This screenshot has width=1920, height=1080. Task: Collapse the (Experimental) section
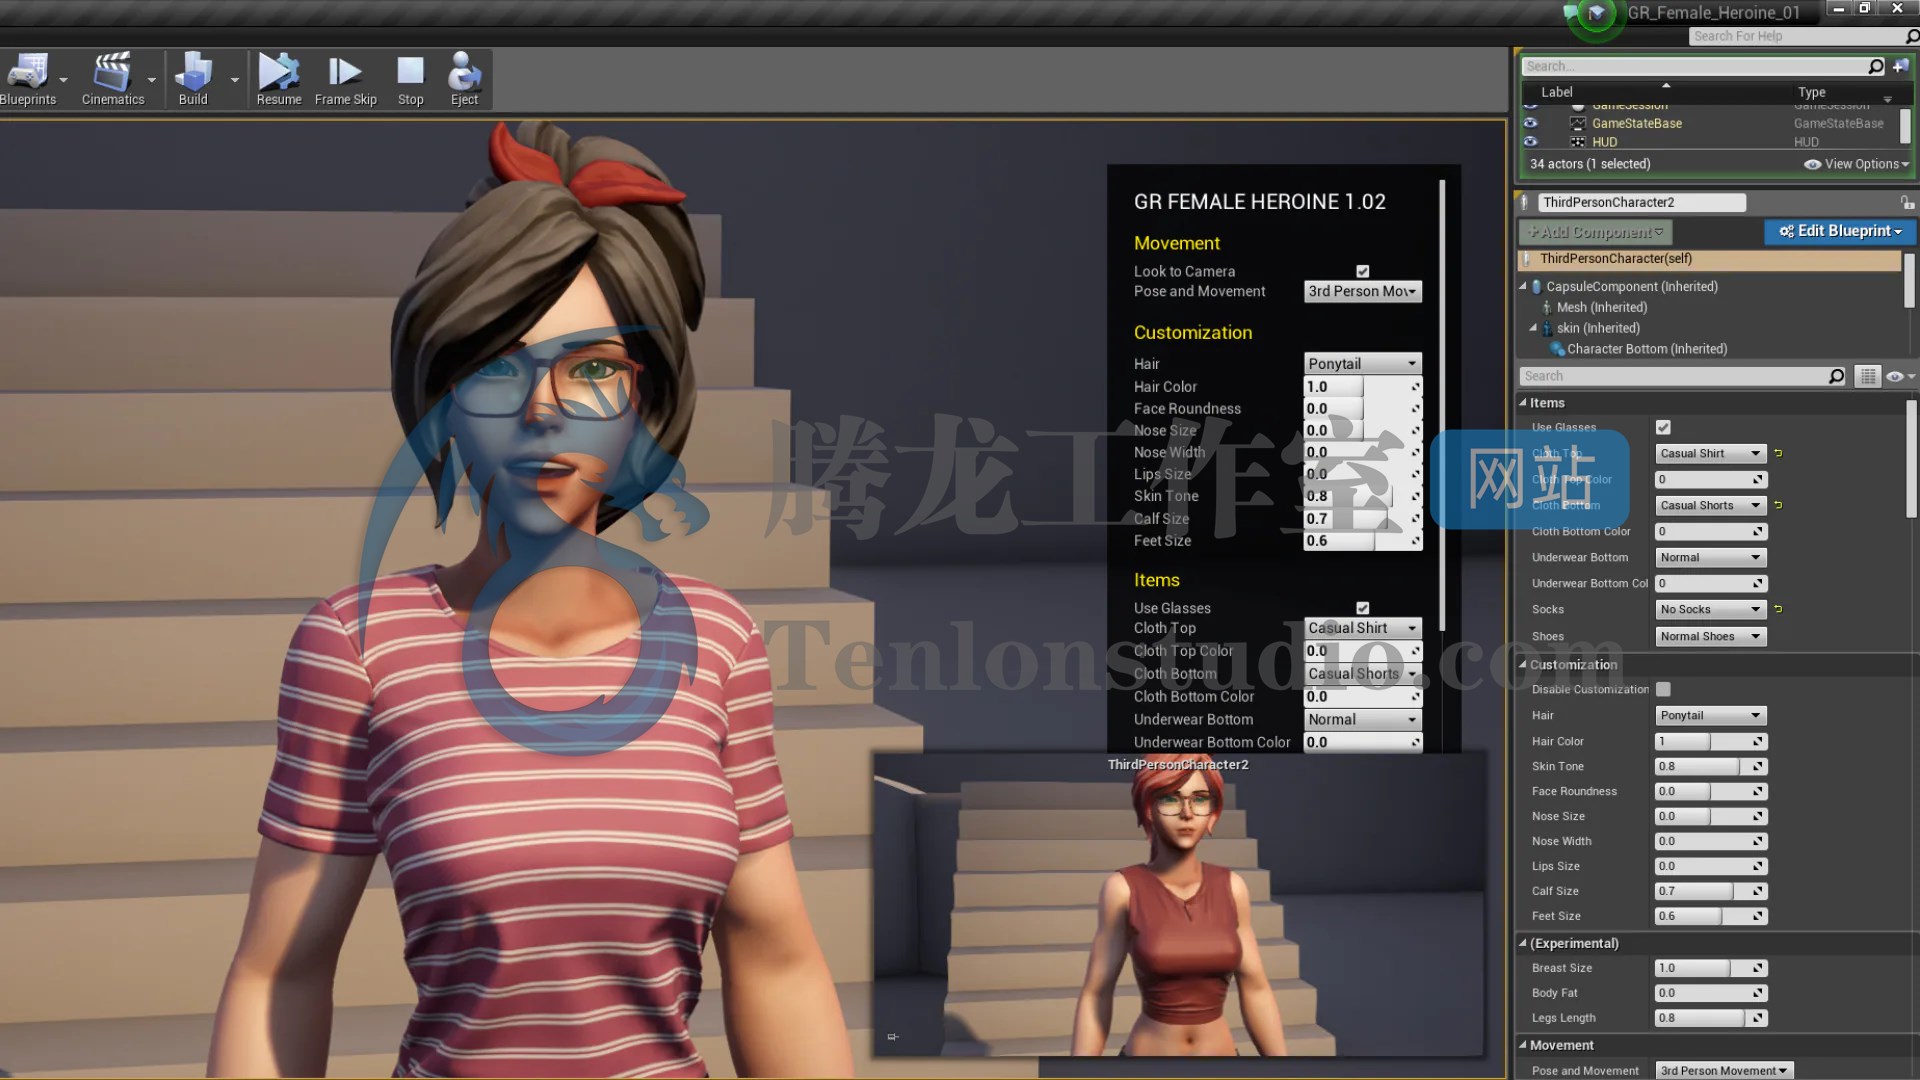click(x=1523, y=943)
